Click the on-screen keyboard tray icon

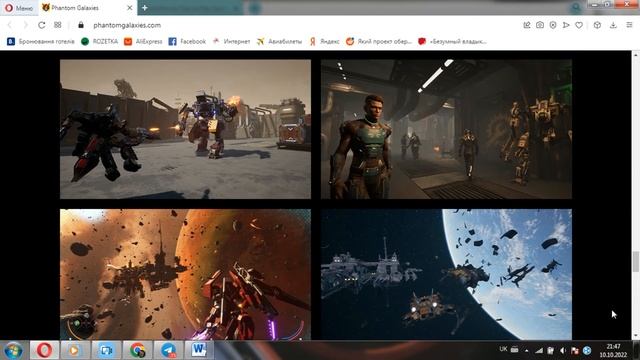(515, 349)
